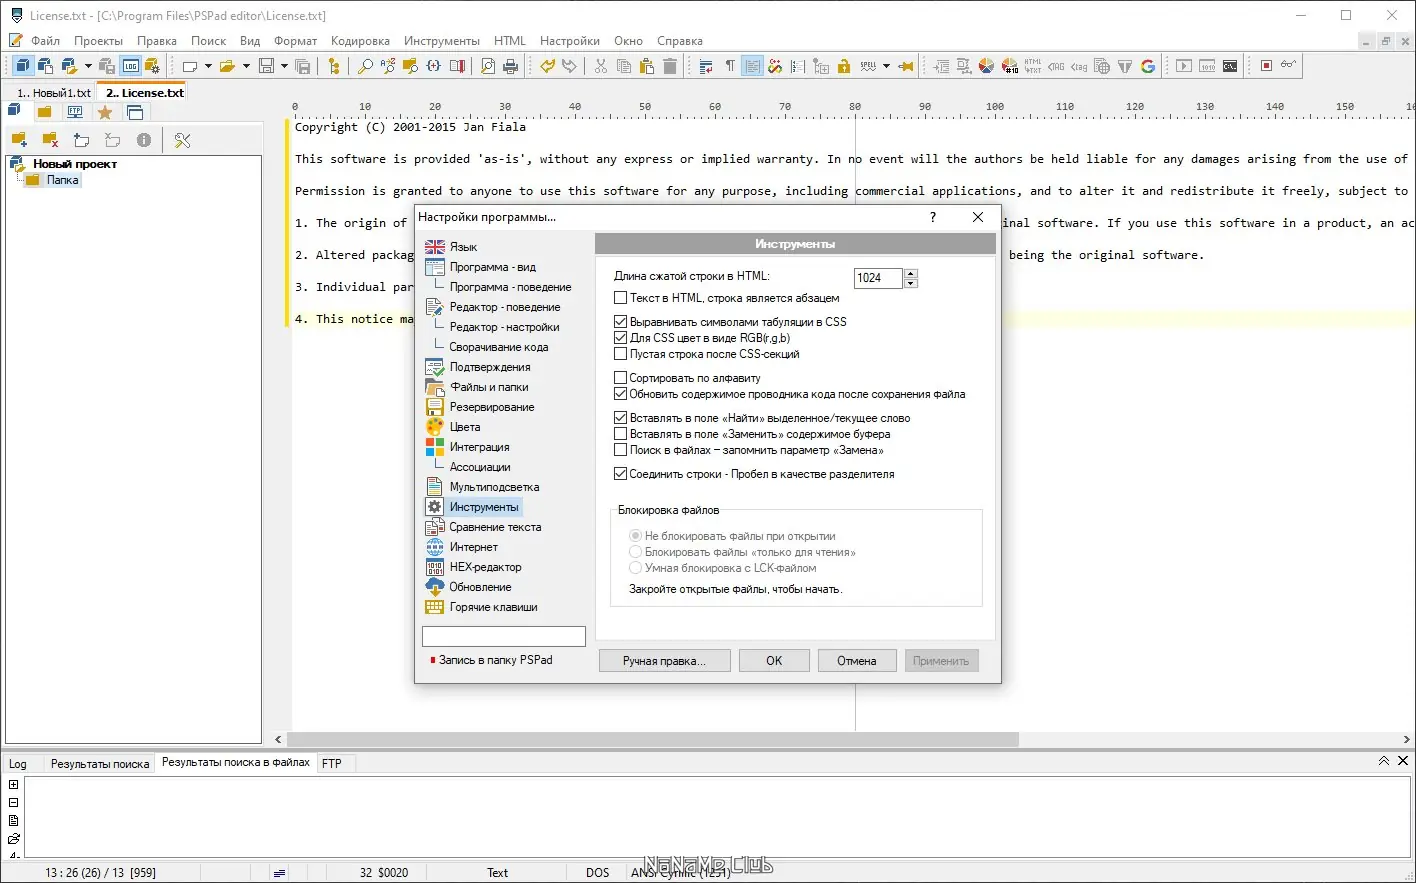Click the padlock icon in toolbar
The image size is (1416, 883).
(x=844, y=66)
